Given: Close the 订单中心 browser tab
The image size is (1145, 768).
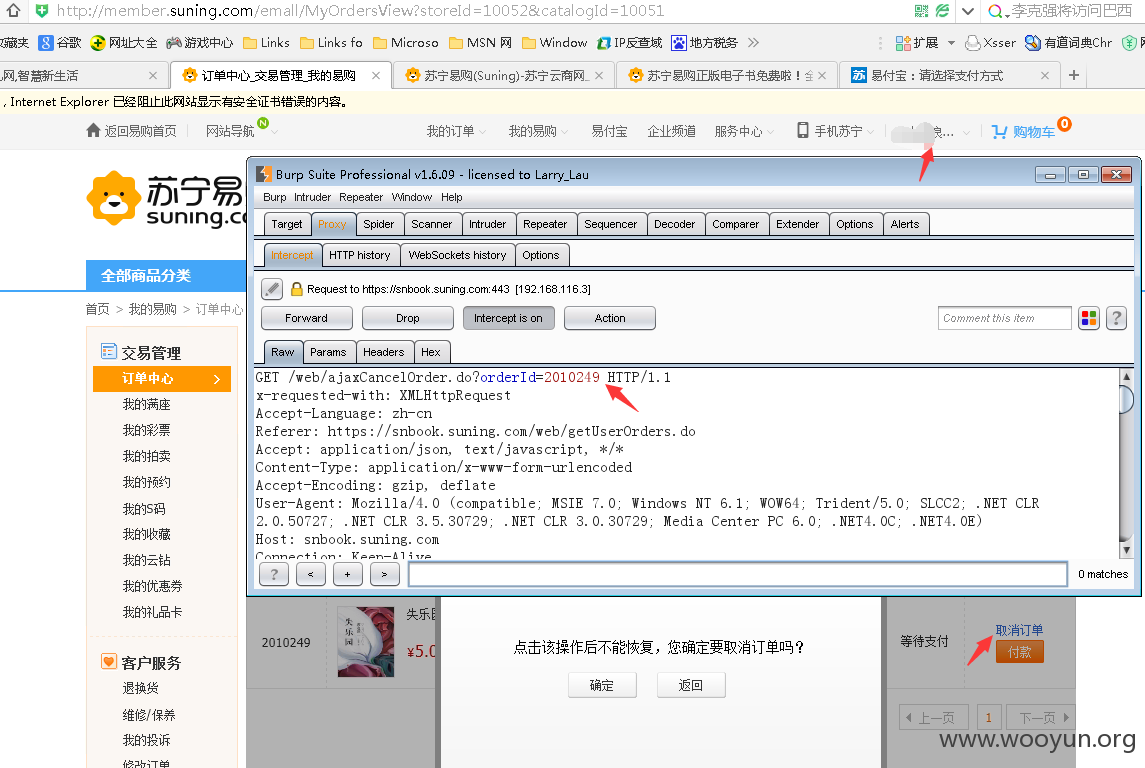Looking at the screenshot, I should pyautogui.click(x=375, y=75).
